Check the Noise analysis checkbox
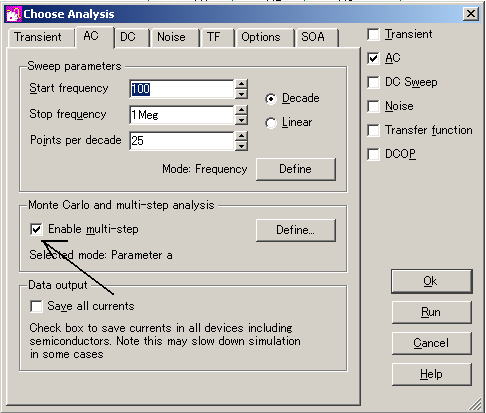This screenshot has width=486, height=413. [373, 106]
